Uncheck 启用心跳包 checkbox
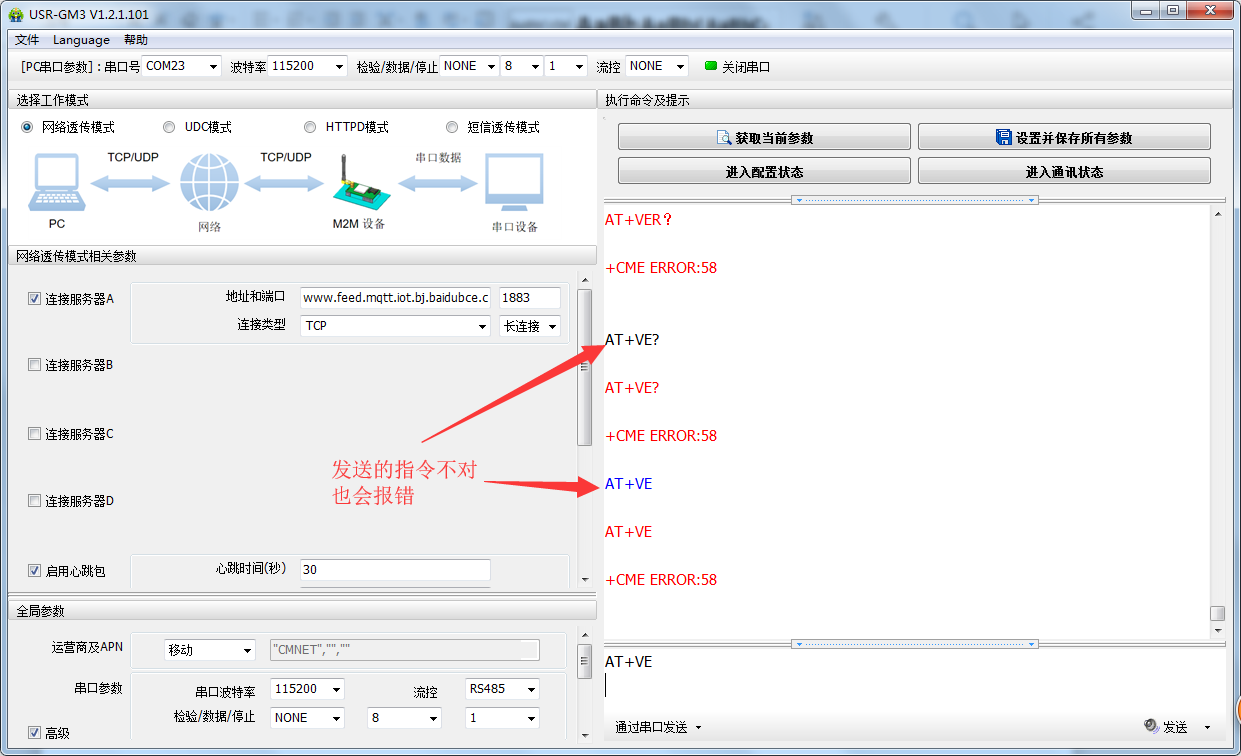This screenshot has height=756, width=1241. (x=35, y=571)
